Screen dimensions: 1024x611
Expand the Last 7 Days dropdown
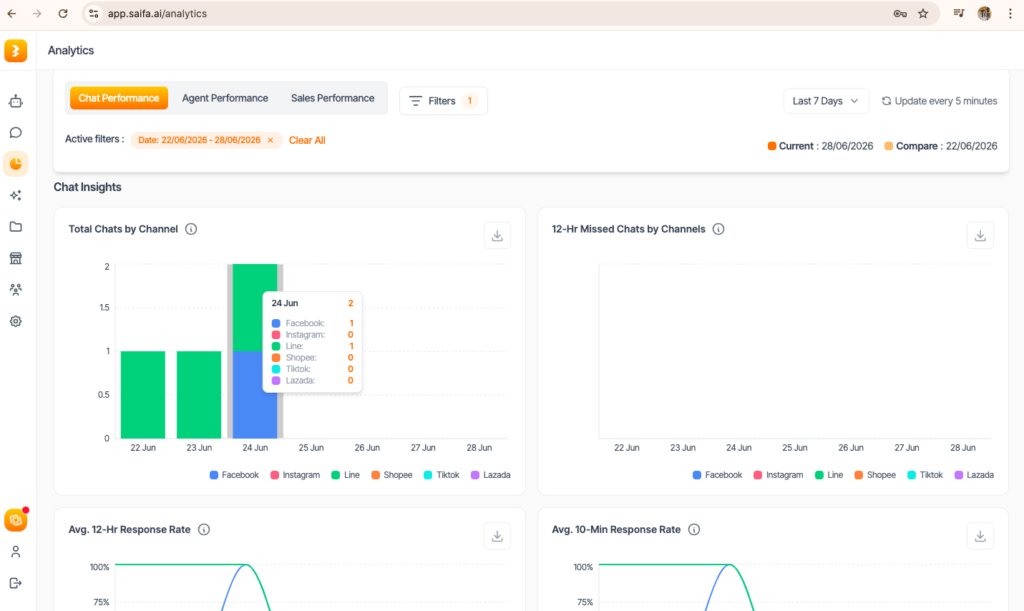coord(825,101)
